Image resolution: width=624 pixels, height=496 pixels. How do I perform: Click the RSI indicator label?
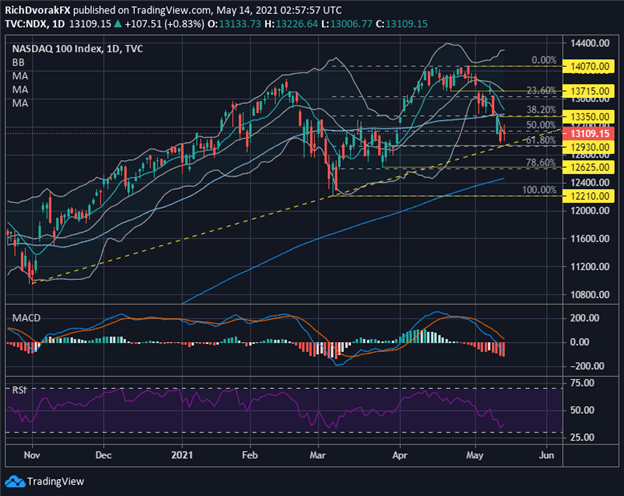click(20, 390)
